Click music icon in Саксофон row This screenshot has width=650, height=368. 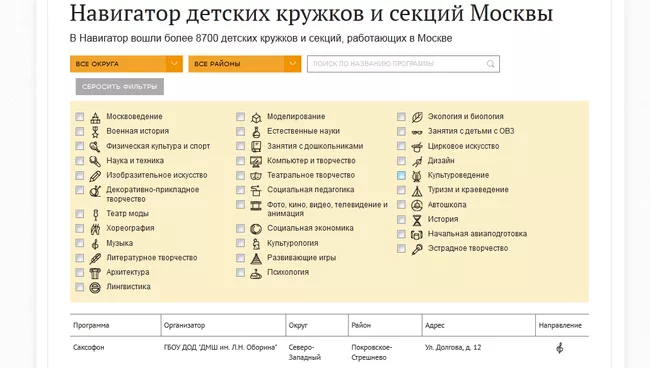coord(560,348)
